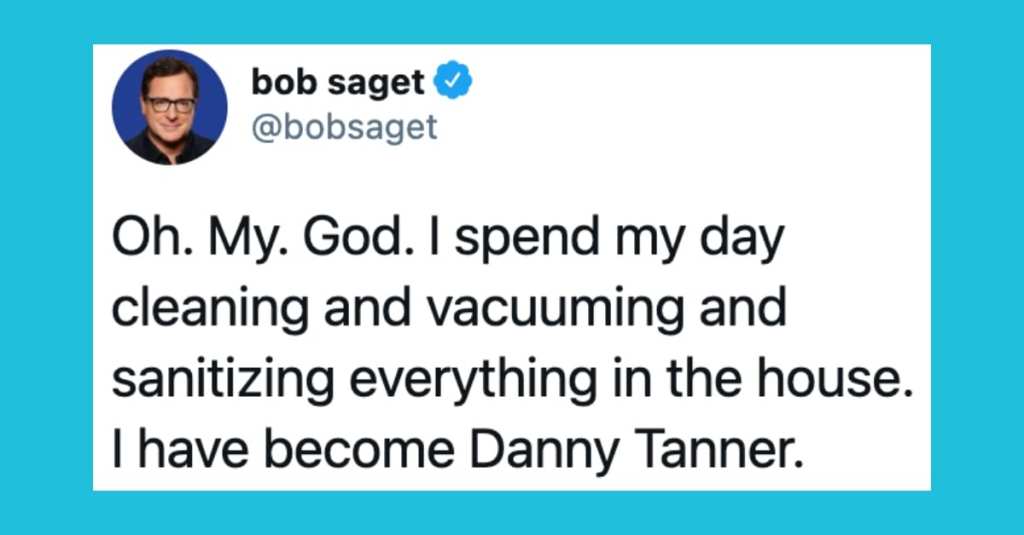Screen dimensions: 1024x535
Task: Click the blue border background above the tweet
Action: pos(512,21)
